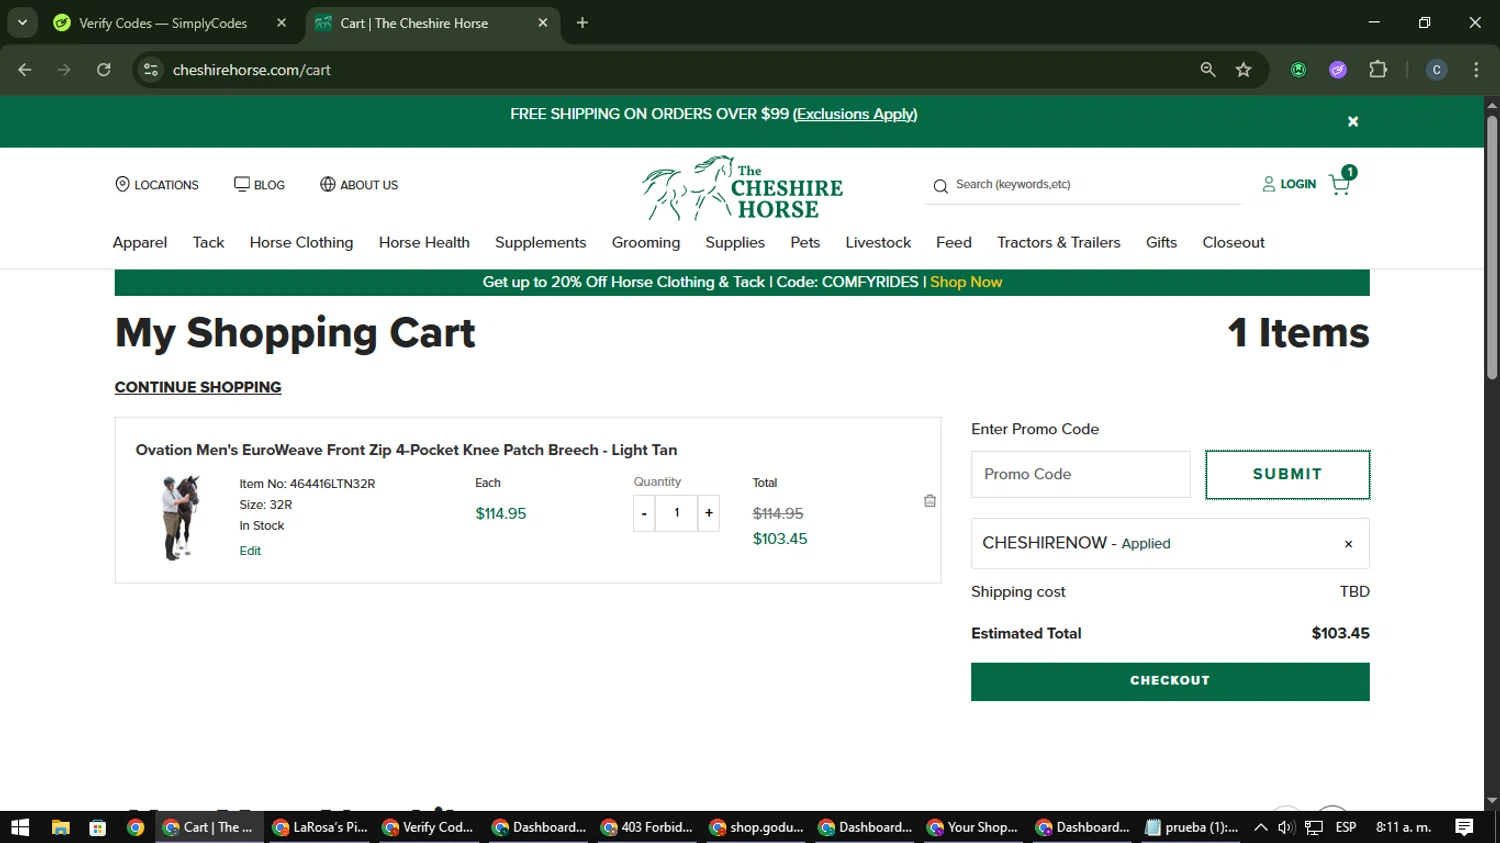The width and height of the screenshot is (1500, 843).
Task: Close the Verify Codes — SimplyCodes tab
Action: 282,23
